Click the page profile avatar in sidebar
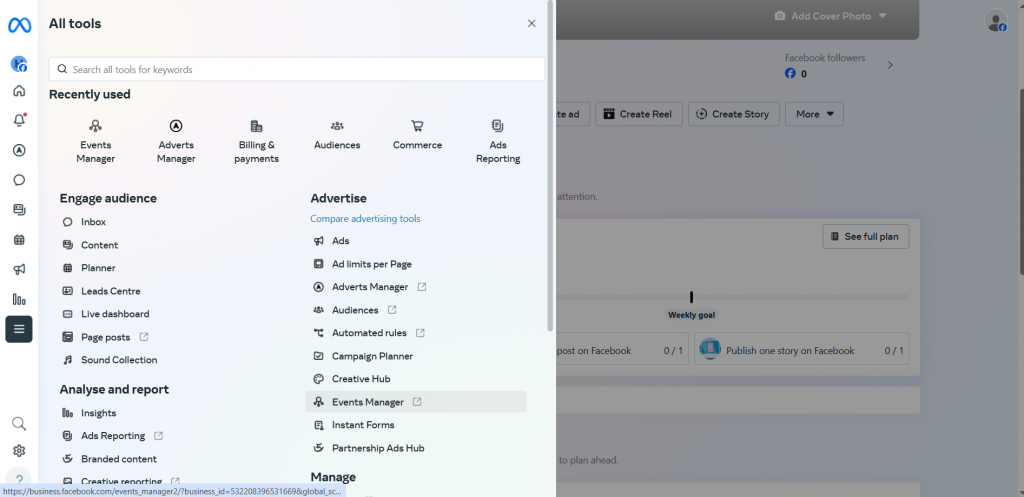The width and height of the screenshot is (1024, 497). [19, 64]
